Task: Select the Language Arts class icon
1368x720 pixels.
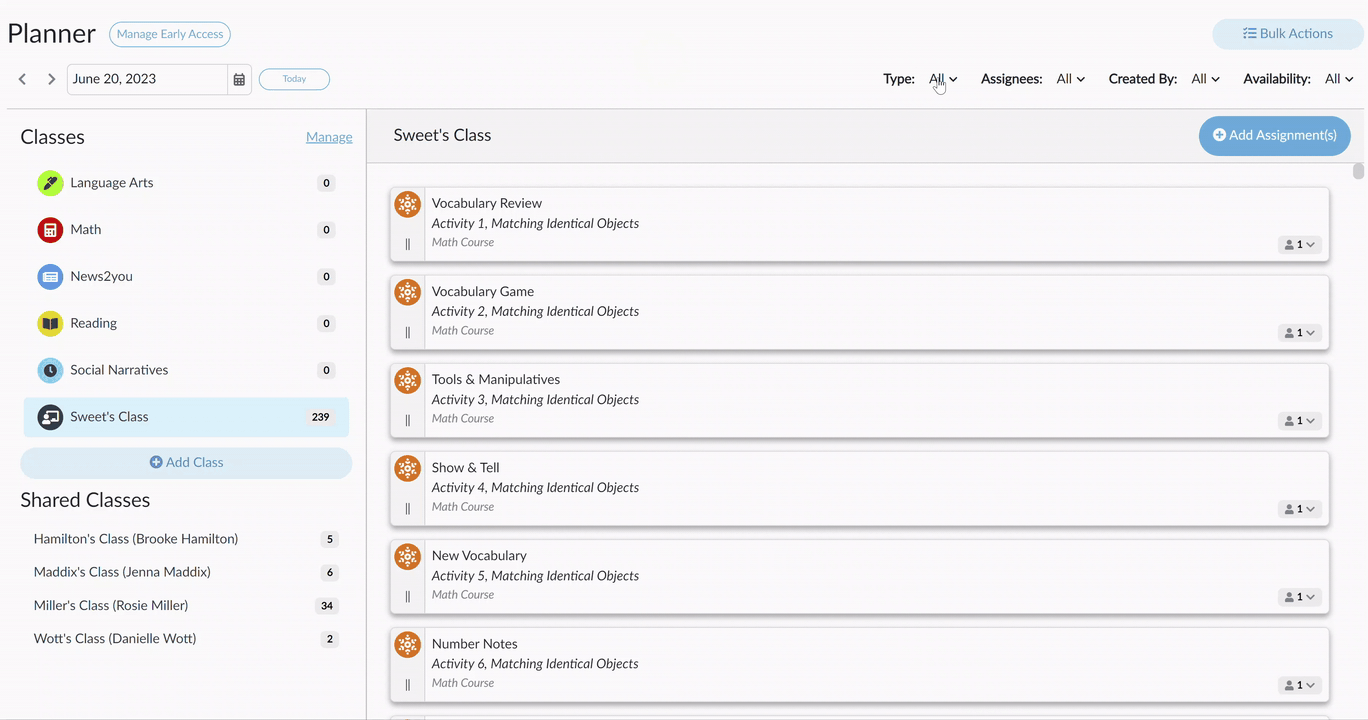Action: point(50,183)
